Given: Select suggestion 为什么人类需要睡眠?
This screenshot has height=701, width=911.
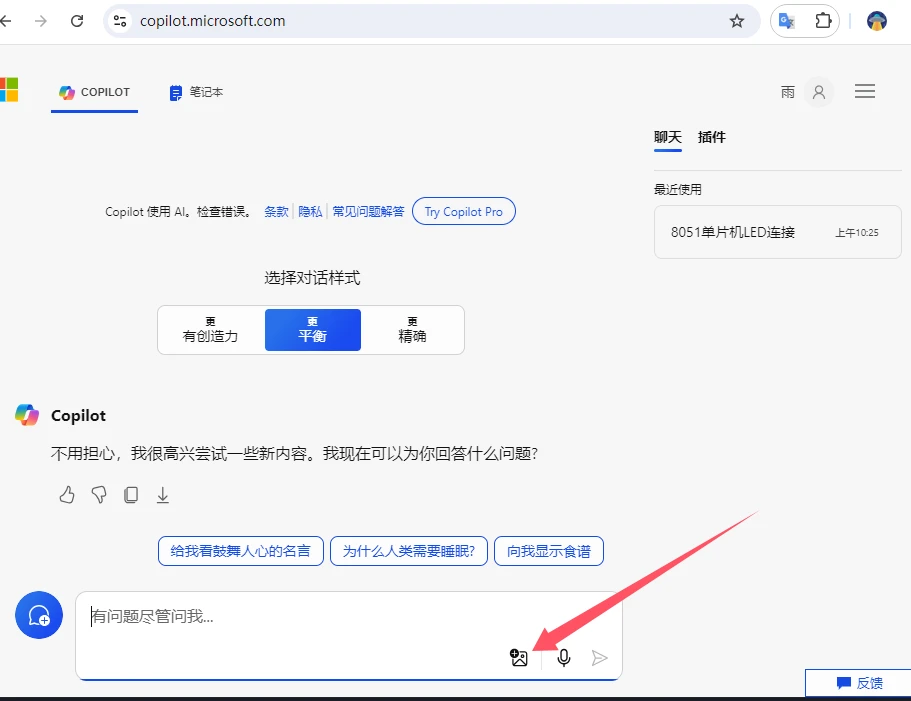Looking at the screenshot, I should pyautogui.click(x=408, y=551).
